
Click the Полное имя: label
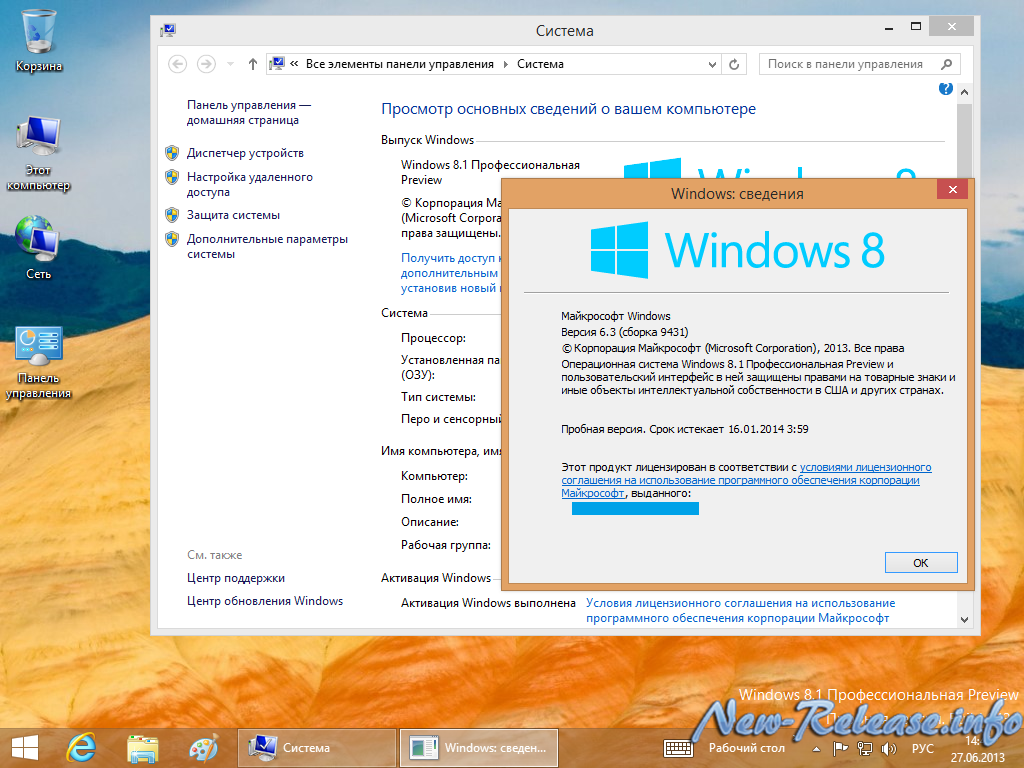click(x=436, y=499)
